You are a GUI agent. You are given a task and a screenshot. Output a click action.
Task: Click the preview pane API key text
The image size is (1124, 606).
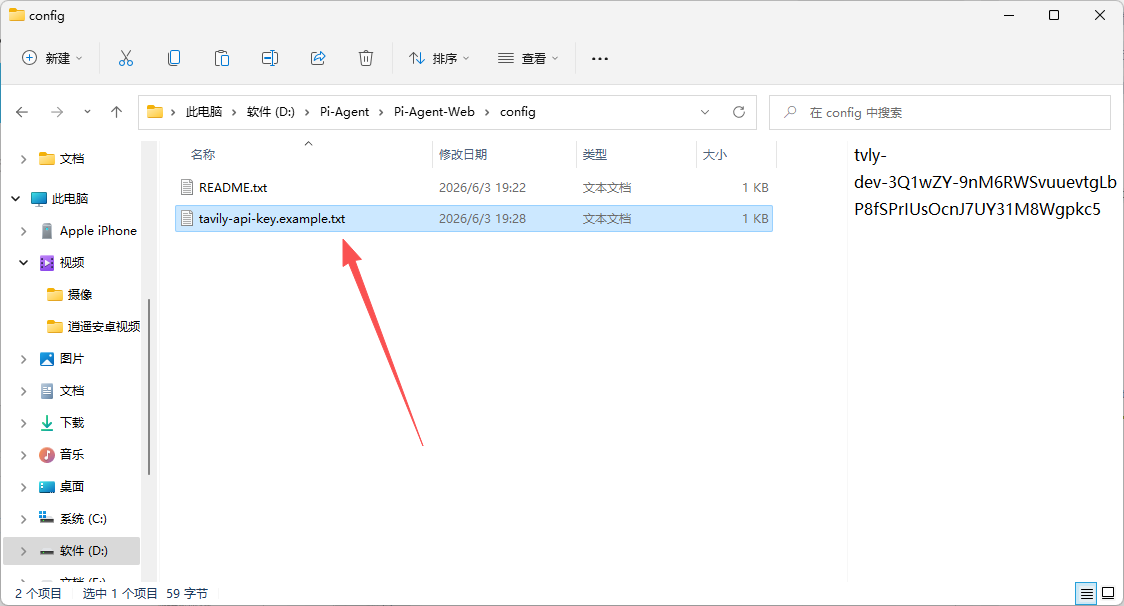[x=985, y=182]
